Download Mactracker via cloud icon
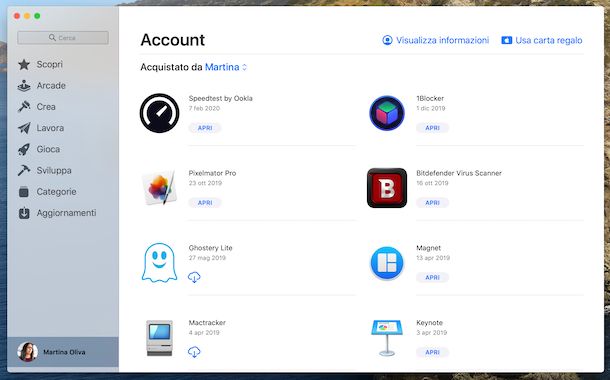 coord(194,352)
